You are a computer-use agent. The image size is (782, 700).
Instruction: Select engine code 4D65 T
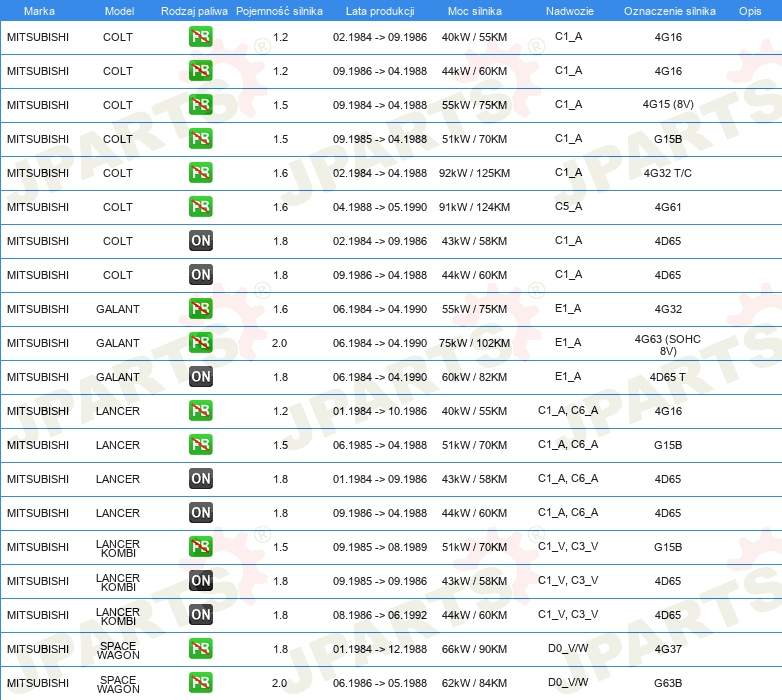[667, 377]
